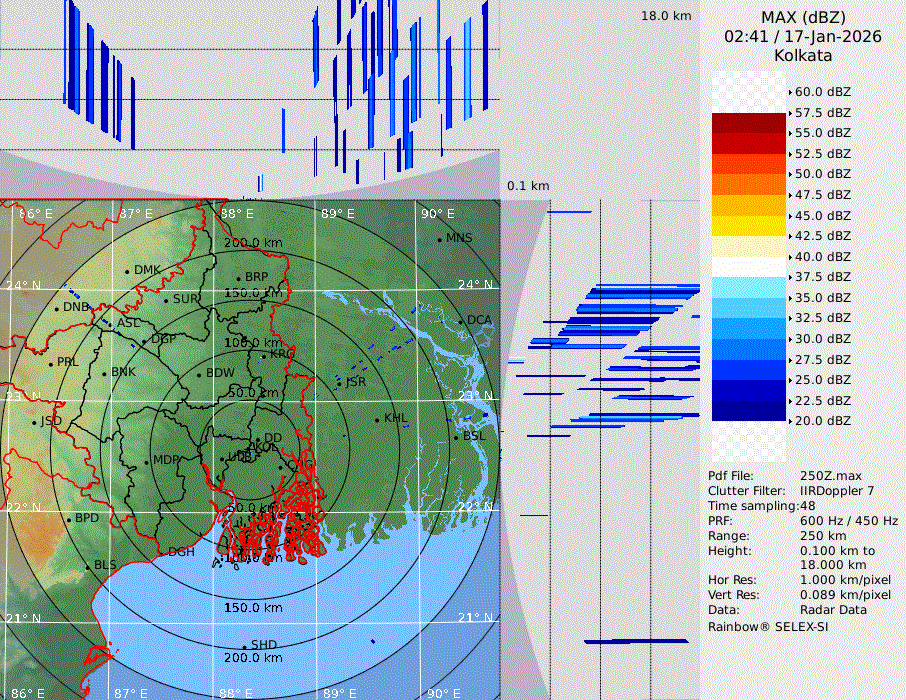Select the BRP station marker
This screenshot has height=700, width=906.
(x=239, y=278)
